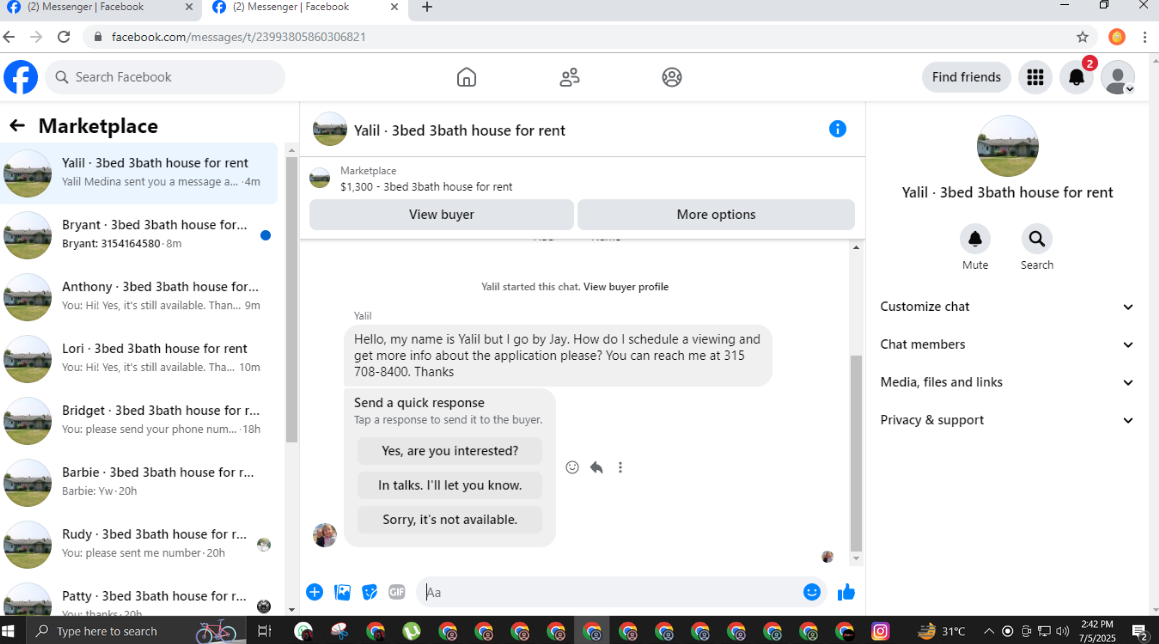Open the Anthony conversation
1159x644 pixels.
pos(139,296)
